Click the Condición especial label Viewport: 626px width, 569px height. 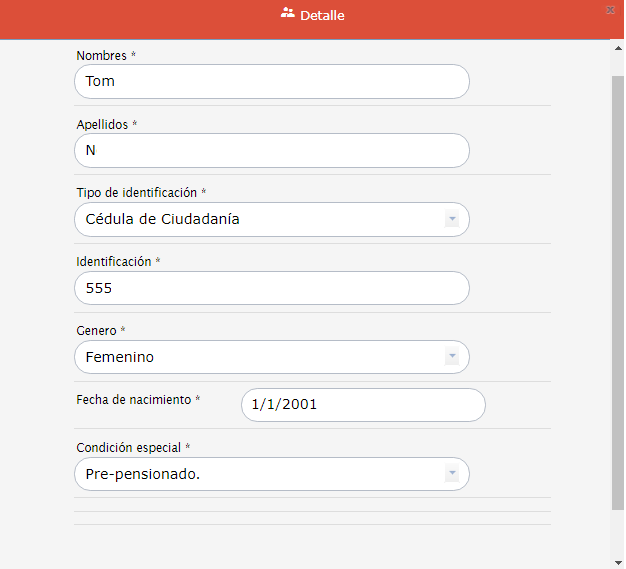click(x=129, y=448)
